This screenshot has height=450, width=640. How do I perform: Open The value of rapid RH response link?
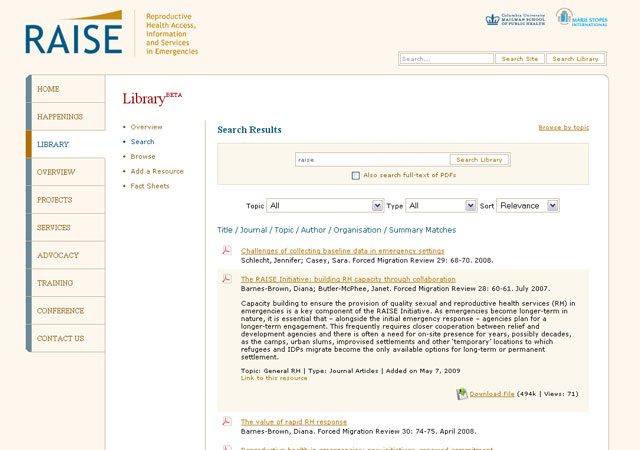[x=293, y=422]
